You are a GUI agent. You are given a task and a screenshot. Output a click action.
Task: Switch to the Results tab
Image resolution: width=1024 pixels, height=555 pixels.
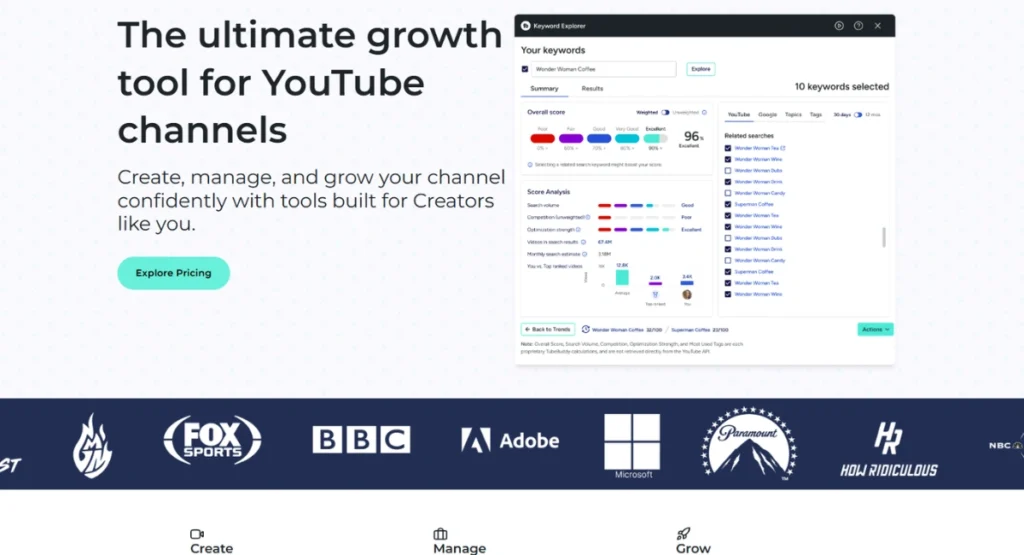click(x=592, y=89)
